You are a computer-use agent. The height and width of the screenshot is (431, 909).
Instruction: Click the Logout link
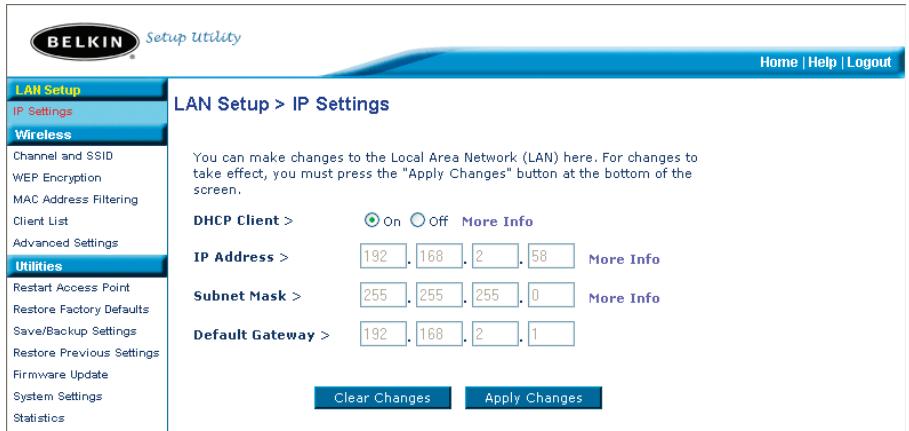(869, 63)
